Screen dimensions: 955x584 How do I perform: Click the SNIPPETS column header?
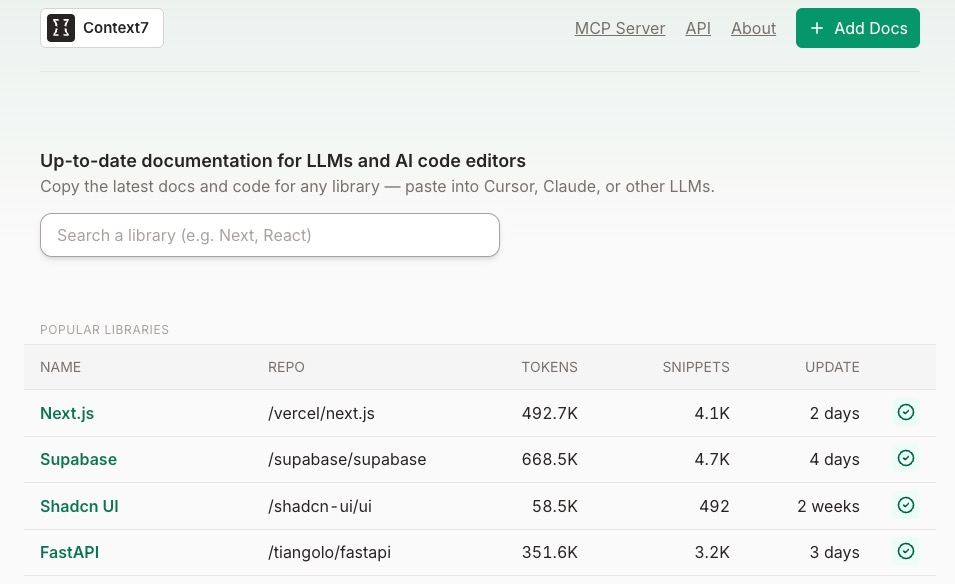point(696,367)
